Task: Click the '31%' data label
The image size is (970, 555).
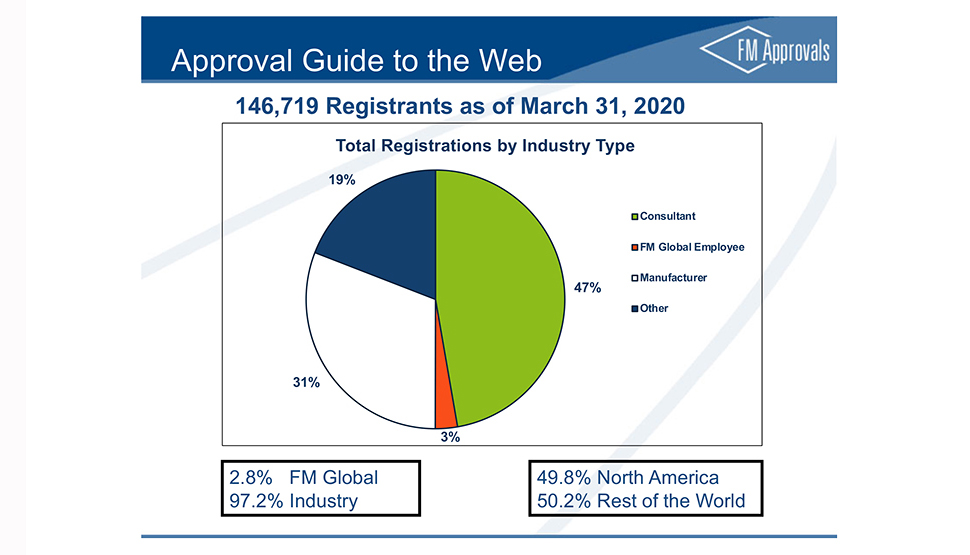Action: [x=306, y=382]
